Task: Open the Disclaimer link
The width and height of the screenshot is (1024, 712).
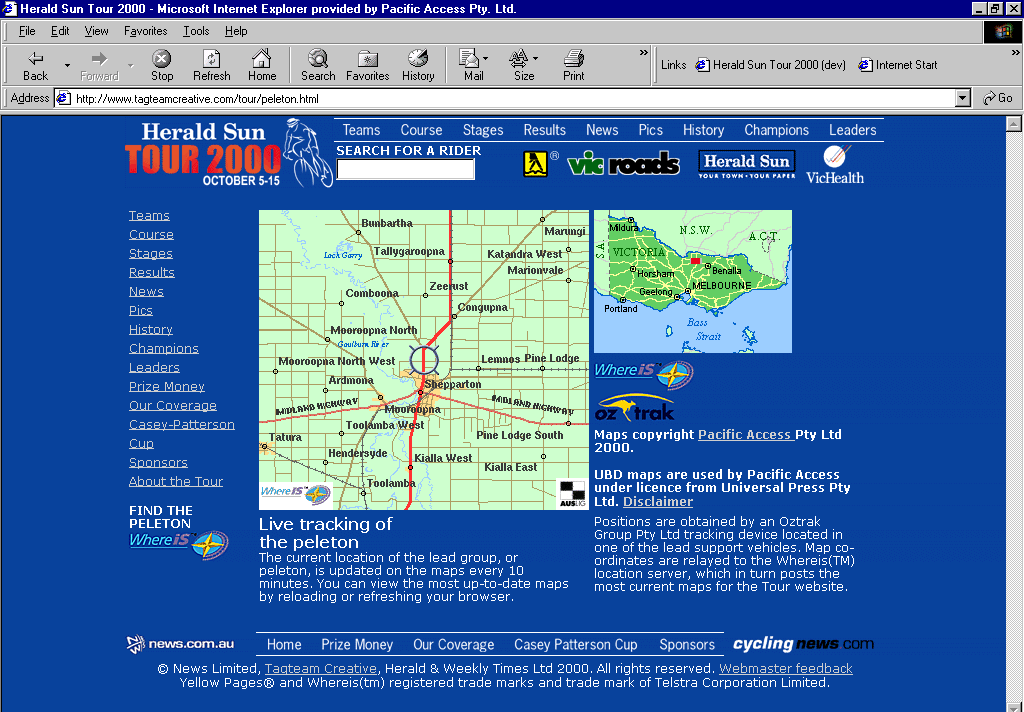Action: tap(658, 502)
